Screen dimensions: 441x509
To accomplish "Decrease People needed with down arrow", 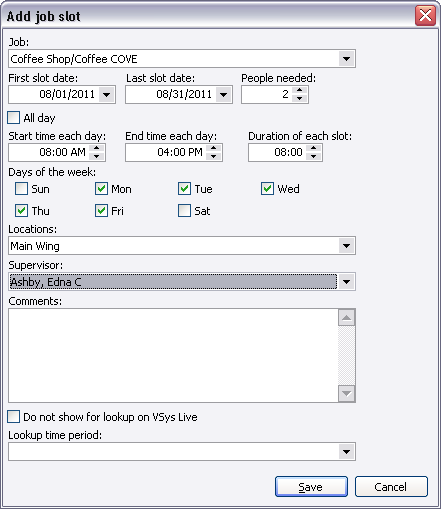I will 300,98.
